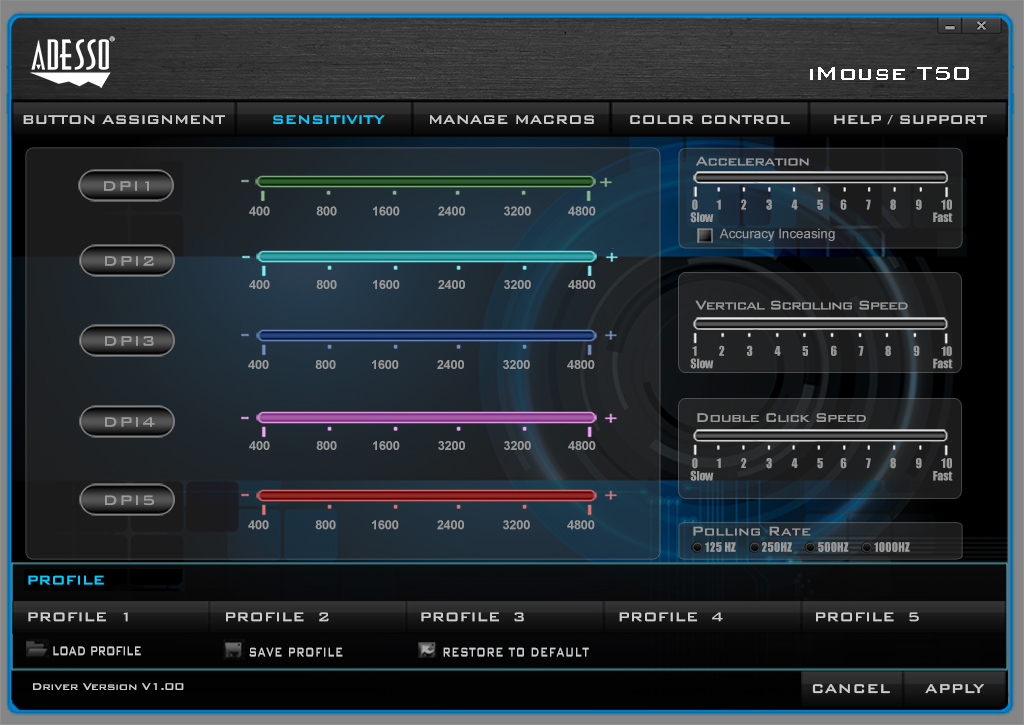Click the red plus on DPI5 slider

610,495
